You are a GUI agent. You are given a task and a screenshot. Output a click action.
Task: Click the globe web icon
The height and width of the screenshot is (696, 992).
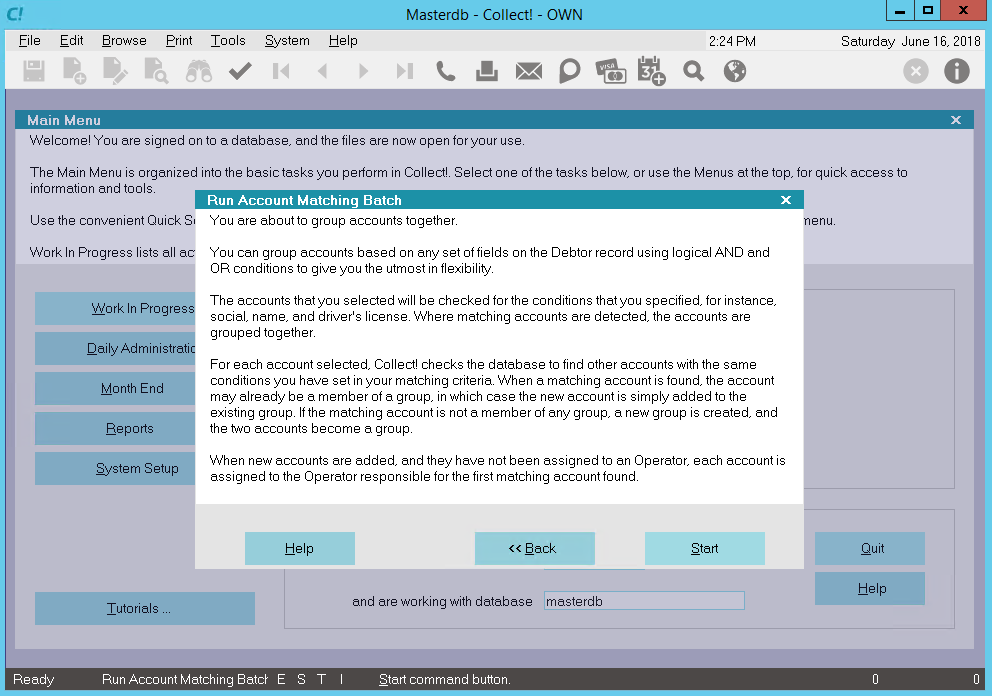point(735,71)
